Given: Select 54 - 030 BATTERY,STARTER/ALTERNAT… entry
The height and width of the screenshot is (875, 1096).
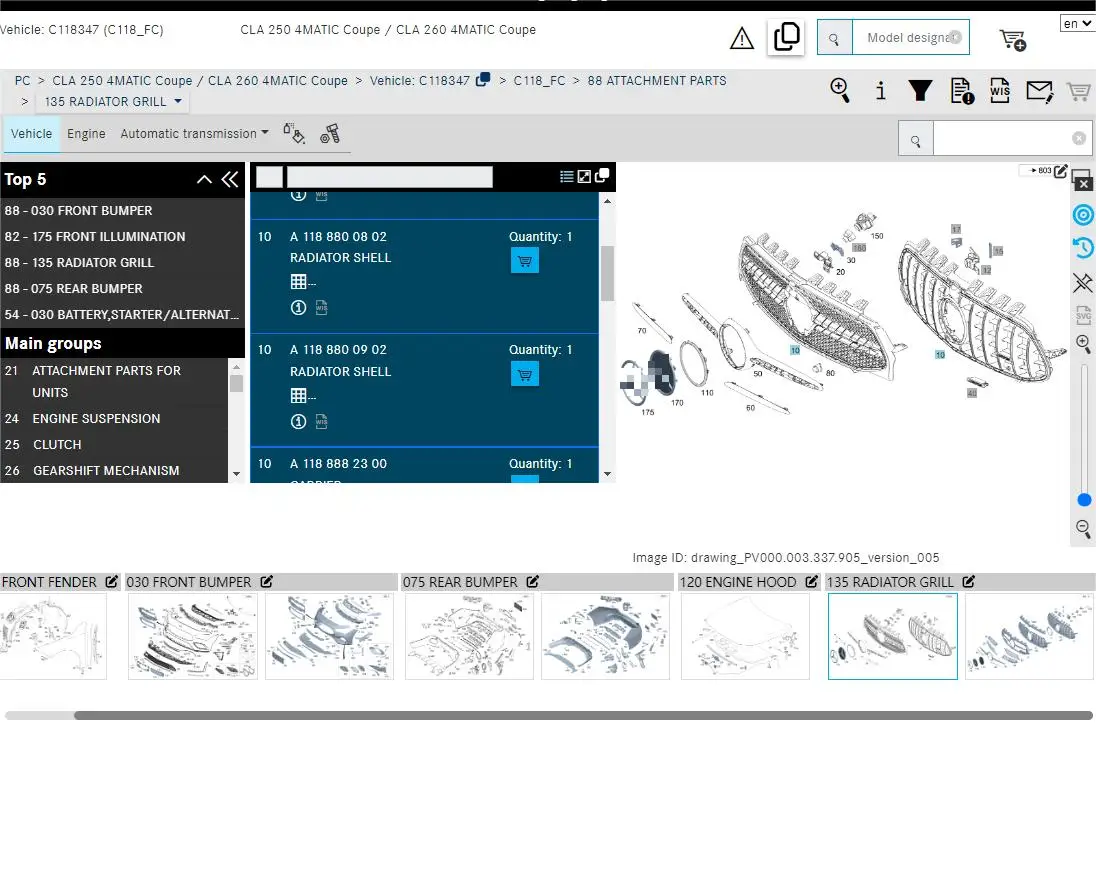Looking at the screenshot, I should pyautogui.click(x=122, y=314).
